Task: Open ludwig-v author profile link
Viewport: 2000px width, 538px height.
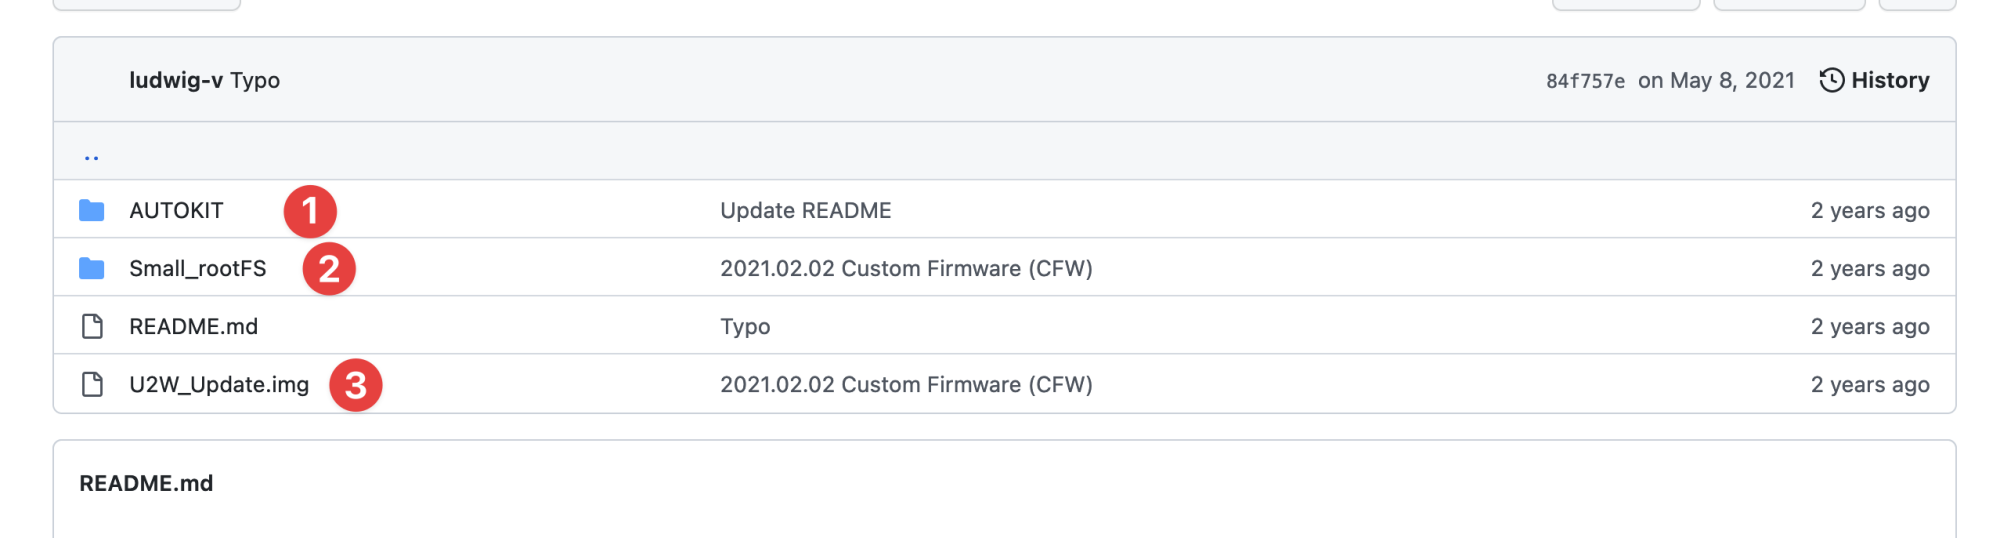Action: click(x=176, y=80)
